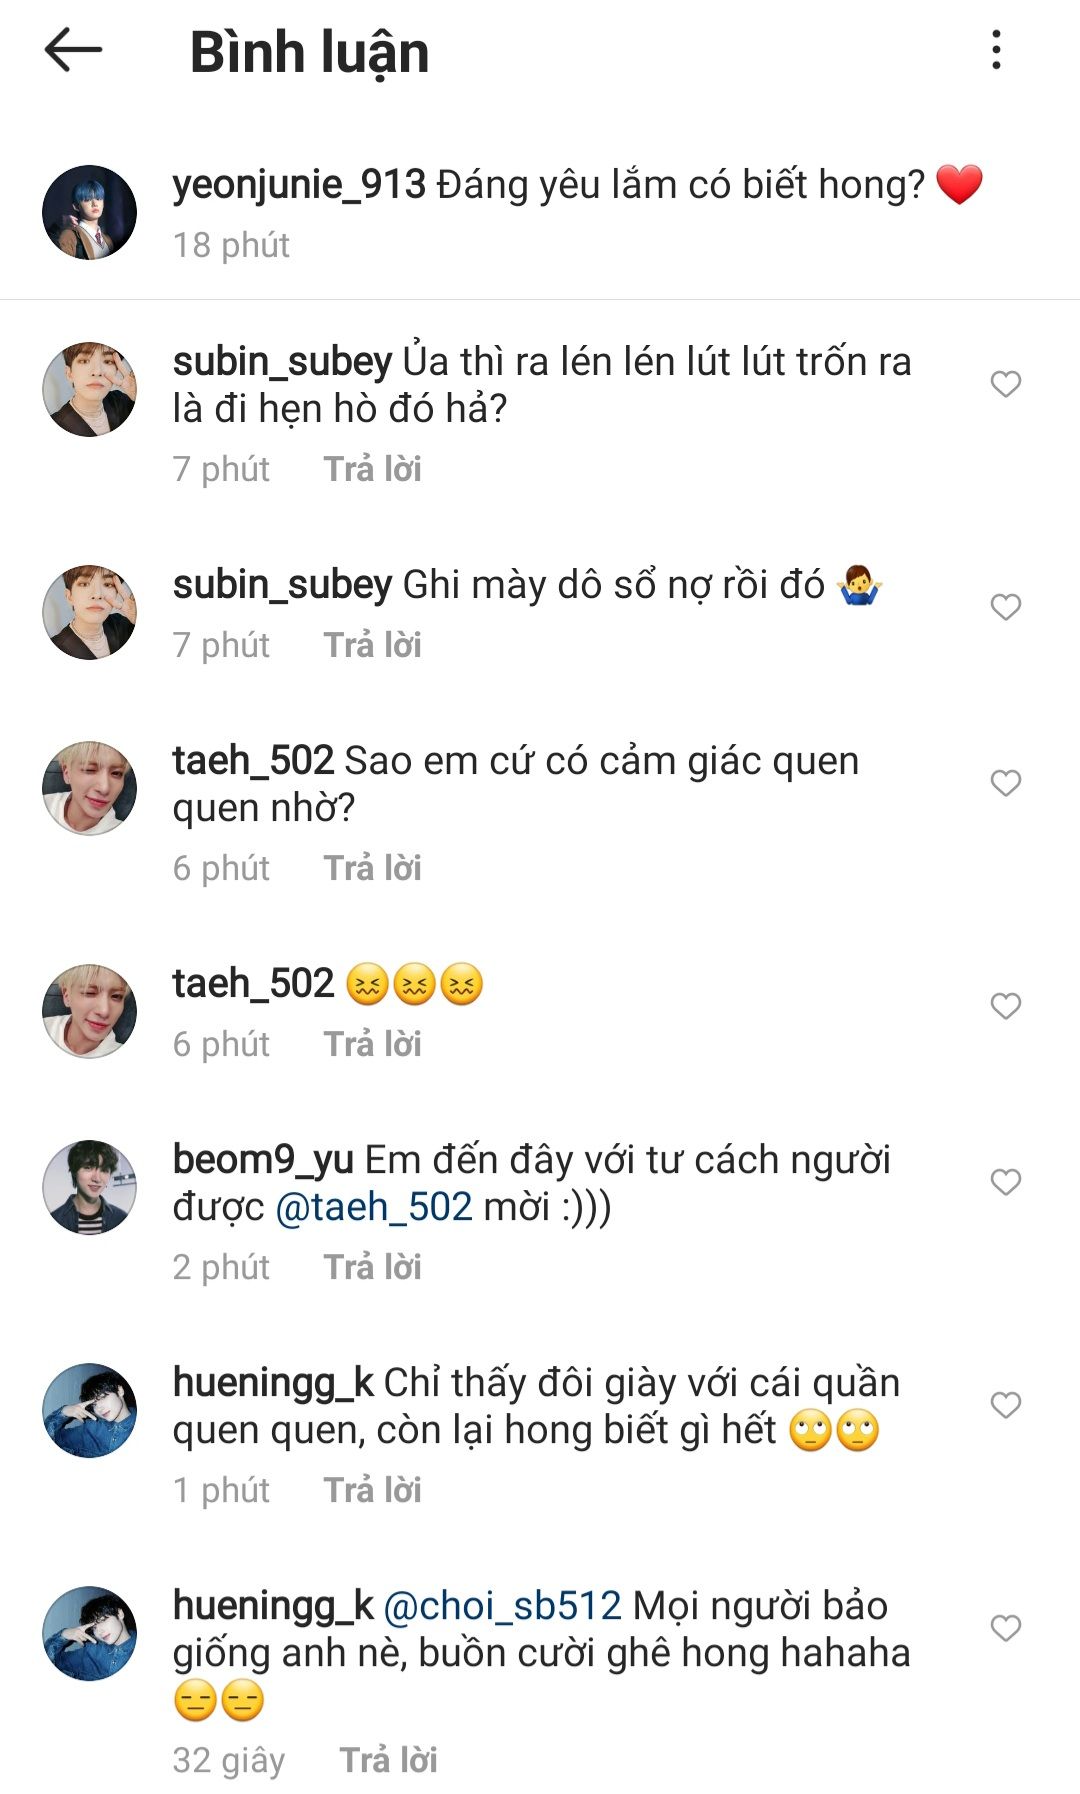
Task: Heart taeh_502's emoji-only comment
Action: coord(1005,1006)
